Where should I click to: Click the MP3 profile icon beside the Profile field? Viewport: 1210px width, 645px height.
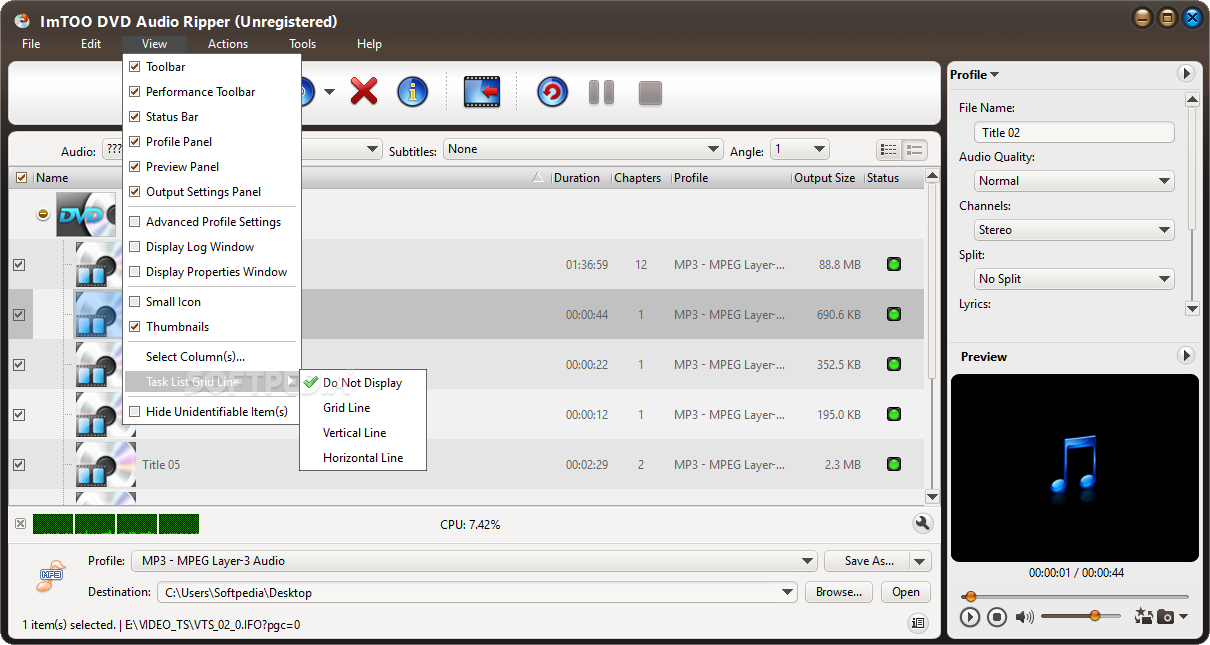(51, 574)
